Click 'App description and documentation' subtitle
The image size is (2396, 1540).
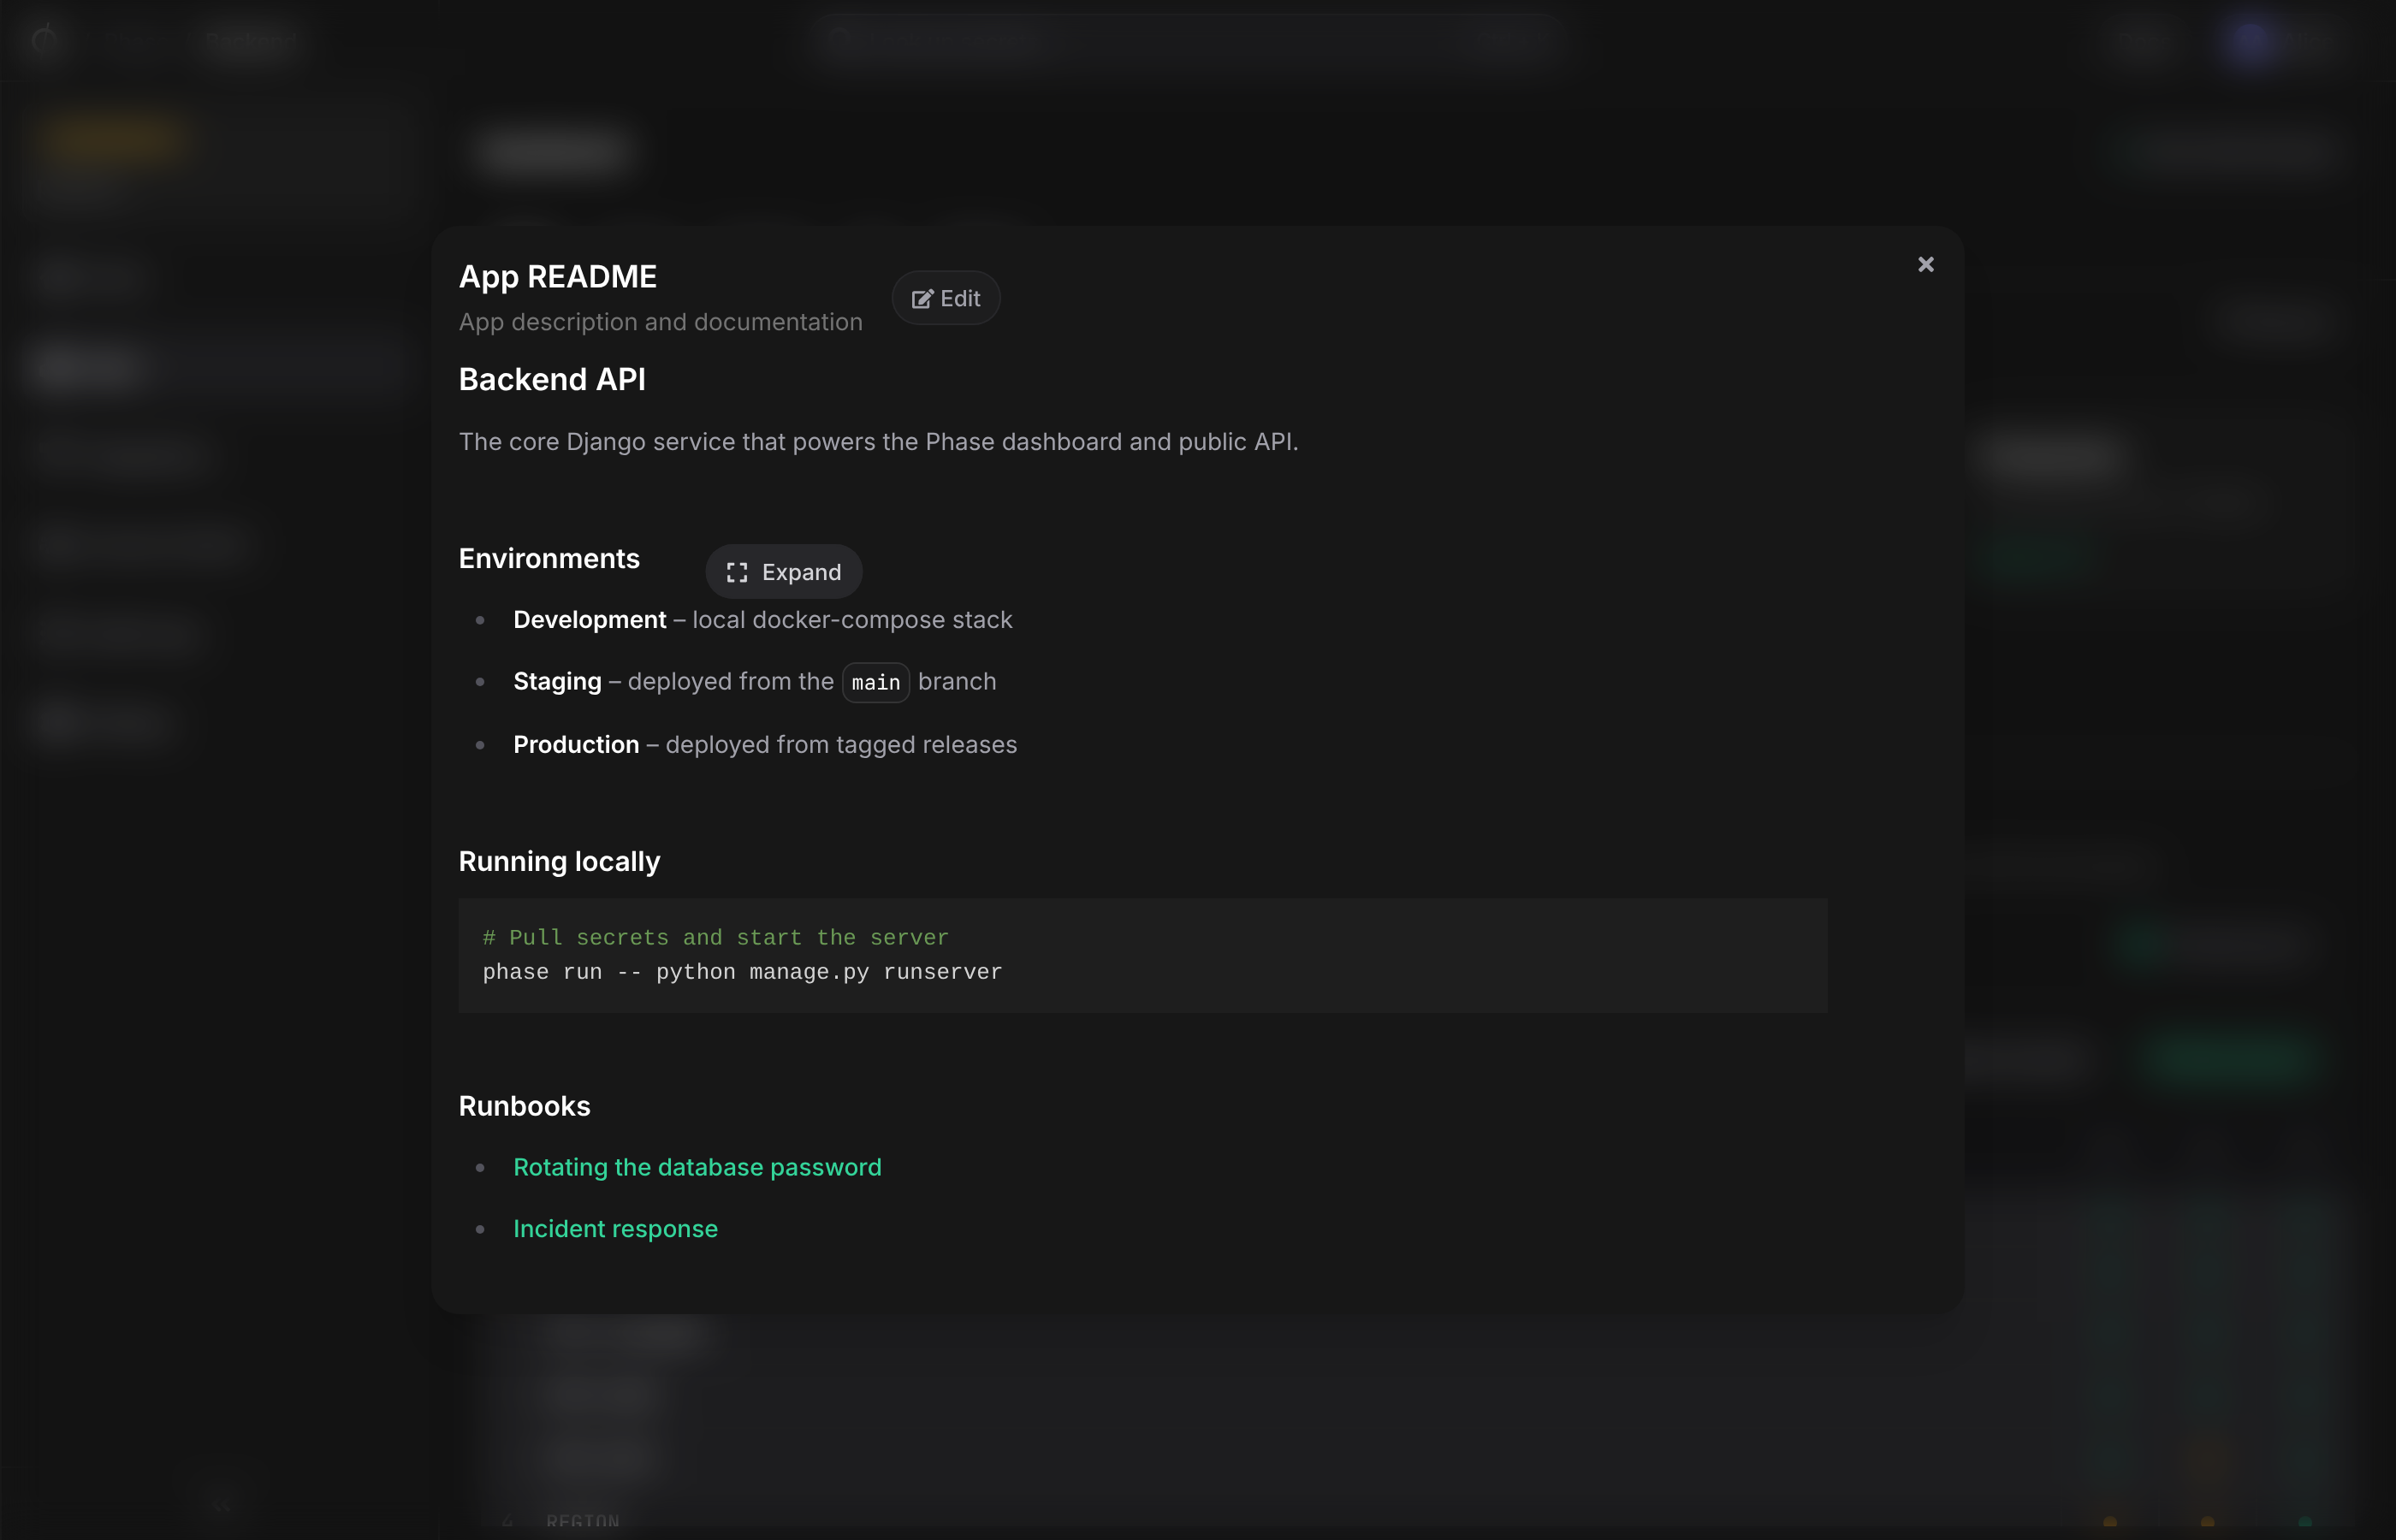click(661, 322)
